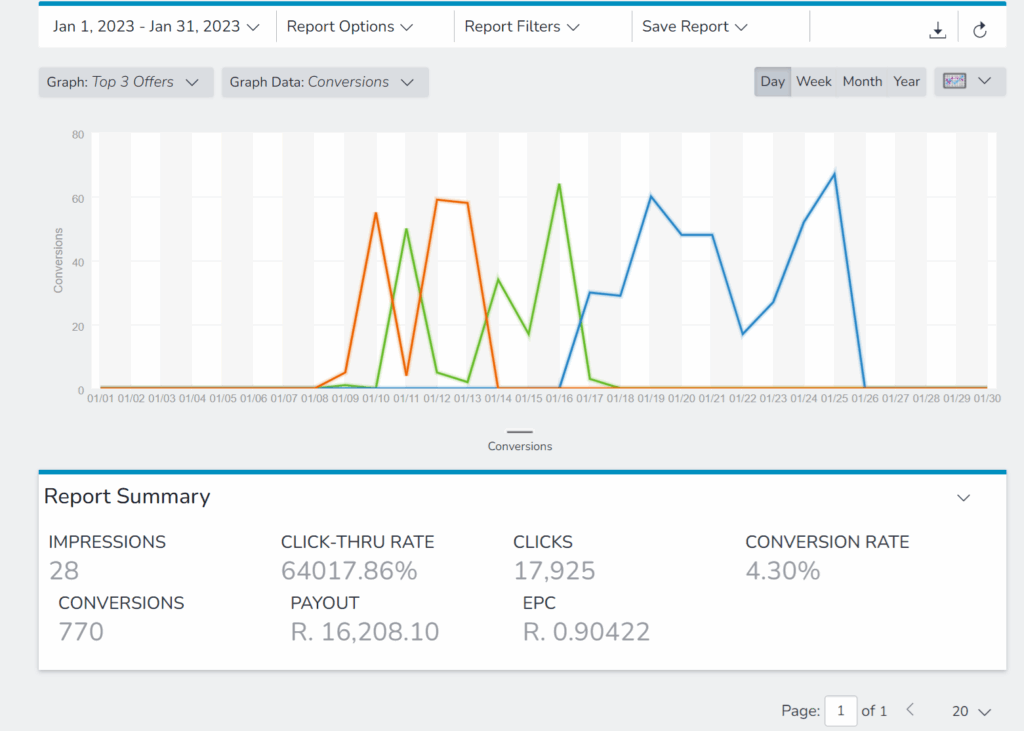Toggle the Conversions legend line
1024x731 pixels.
(x=519, y=440)
